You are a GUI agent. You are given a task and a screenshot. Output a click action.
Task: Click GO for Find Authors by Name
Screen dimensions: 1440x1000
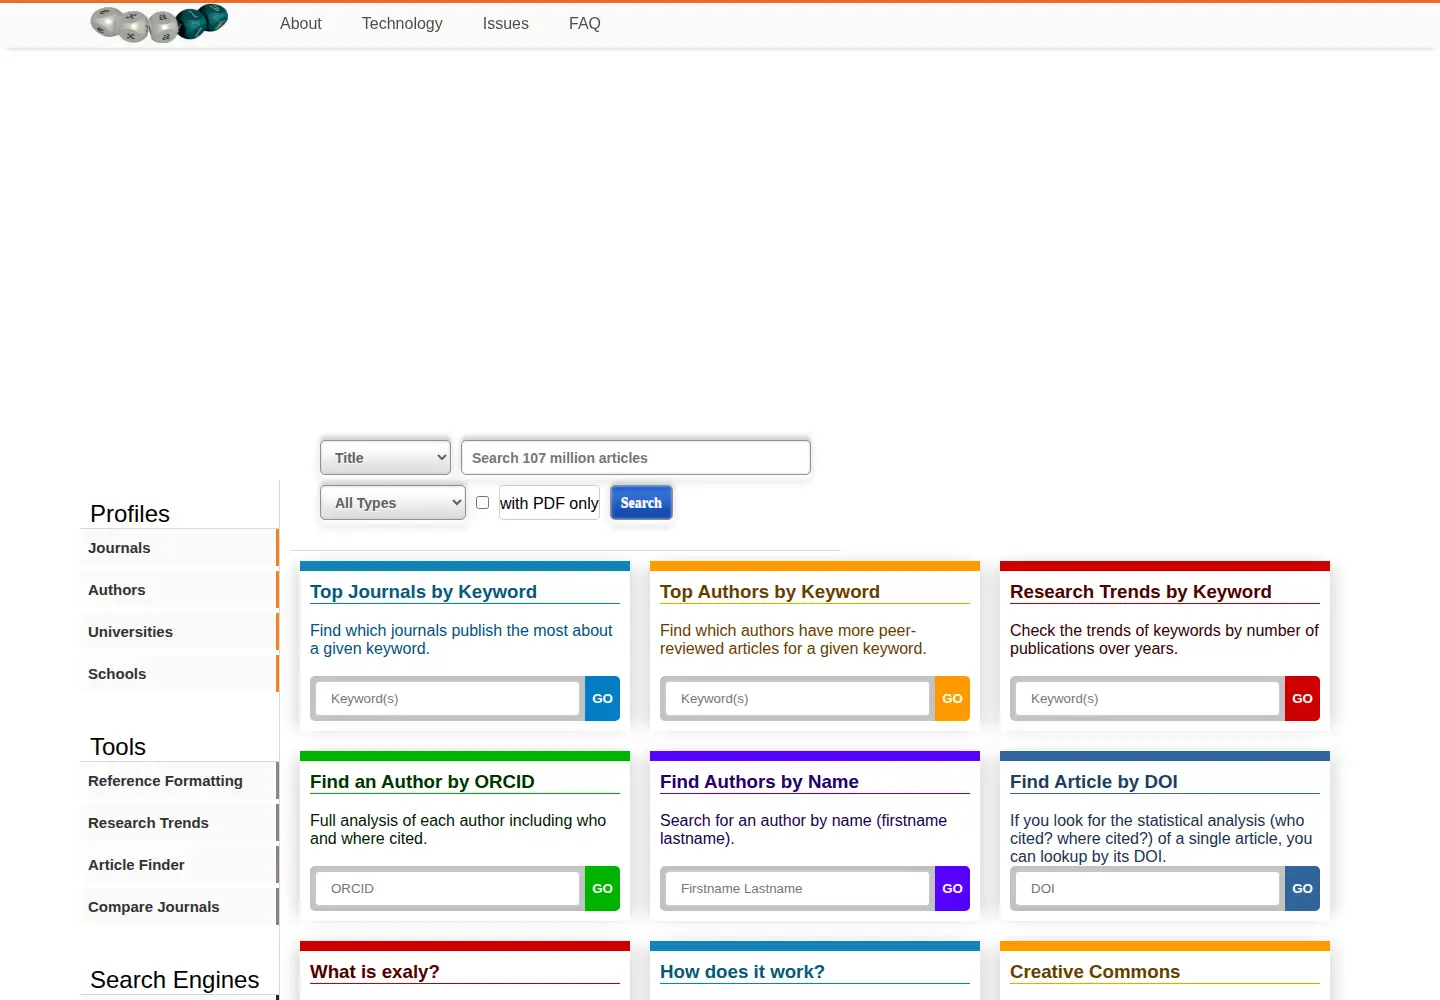(952, 889)
